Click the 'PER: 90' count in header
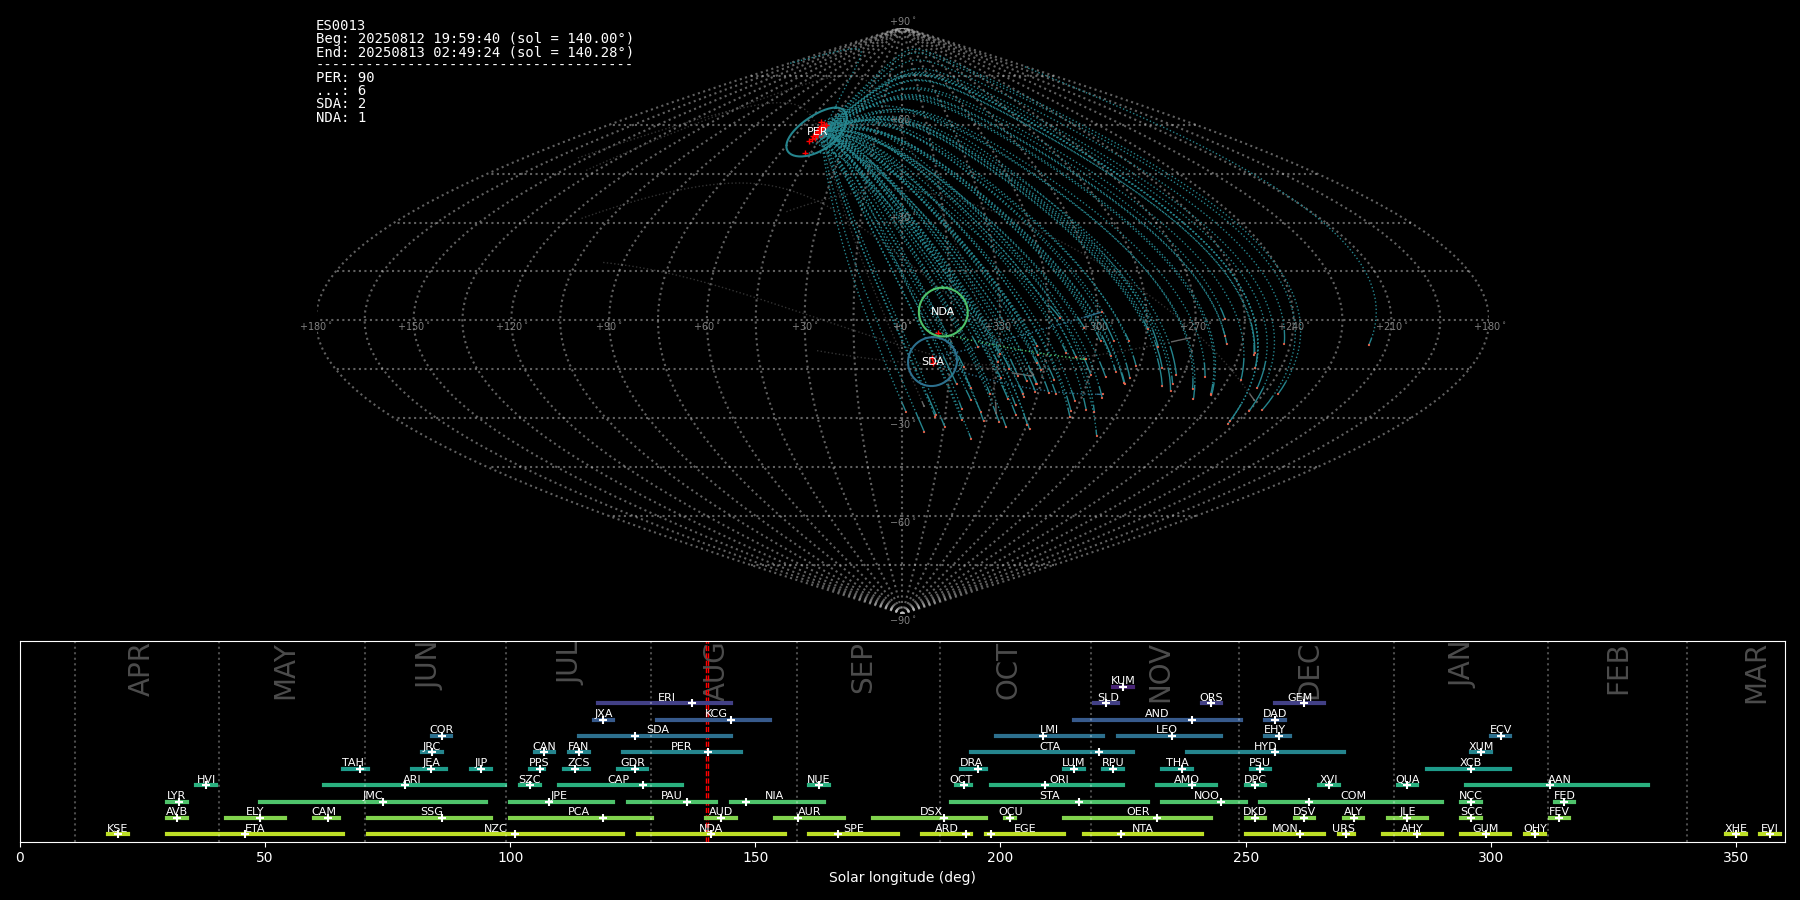 [345, 78]
